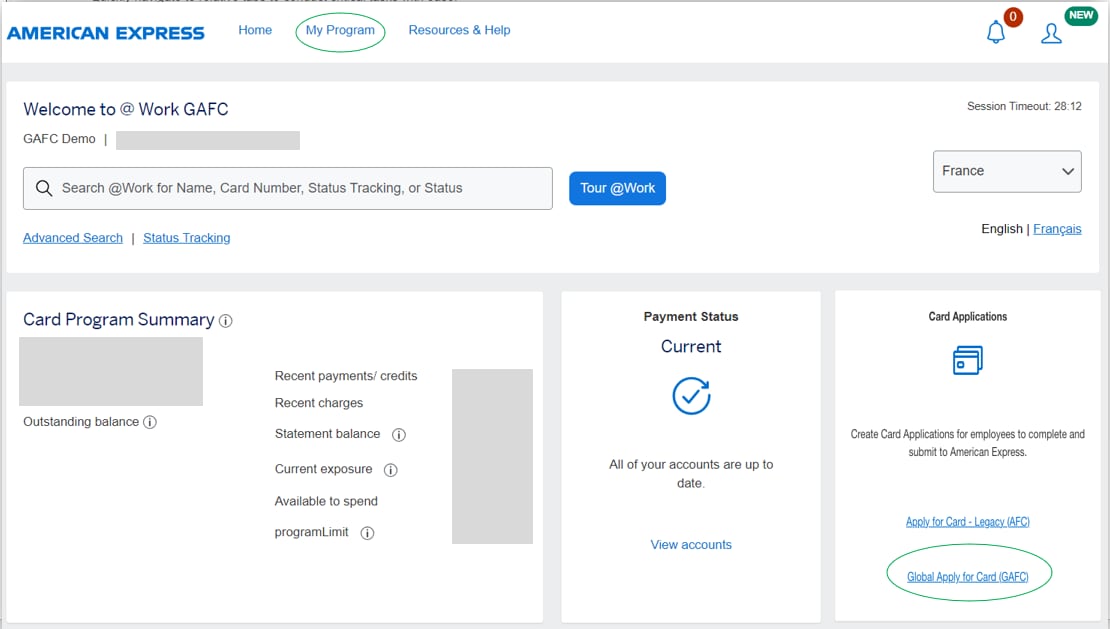Click the Outstanding balance info icon

(x=150, y=422)
